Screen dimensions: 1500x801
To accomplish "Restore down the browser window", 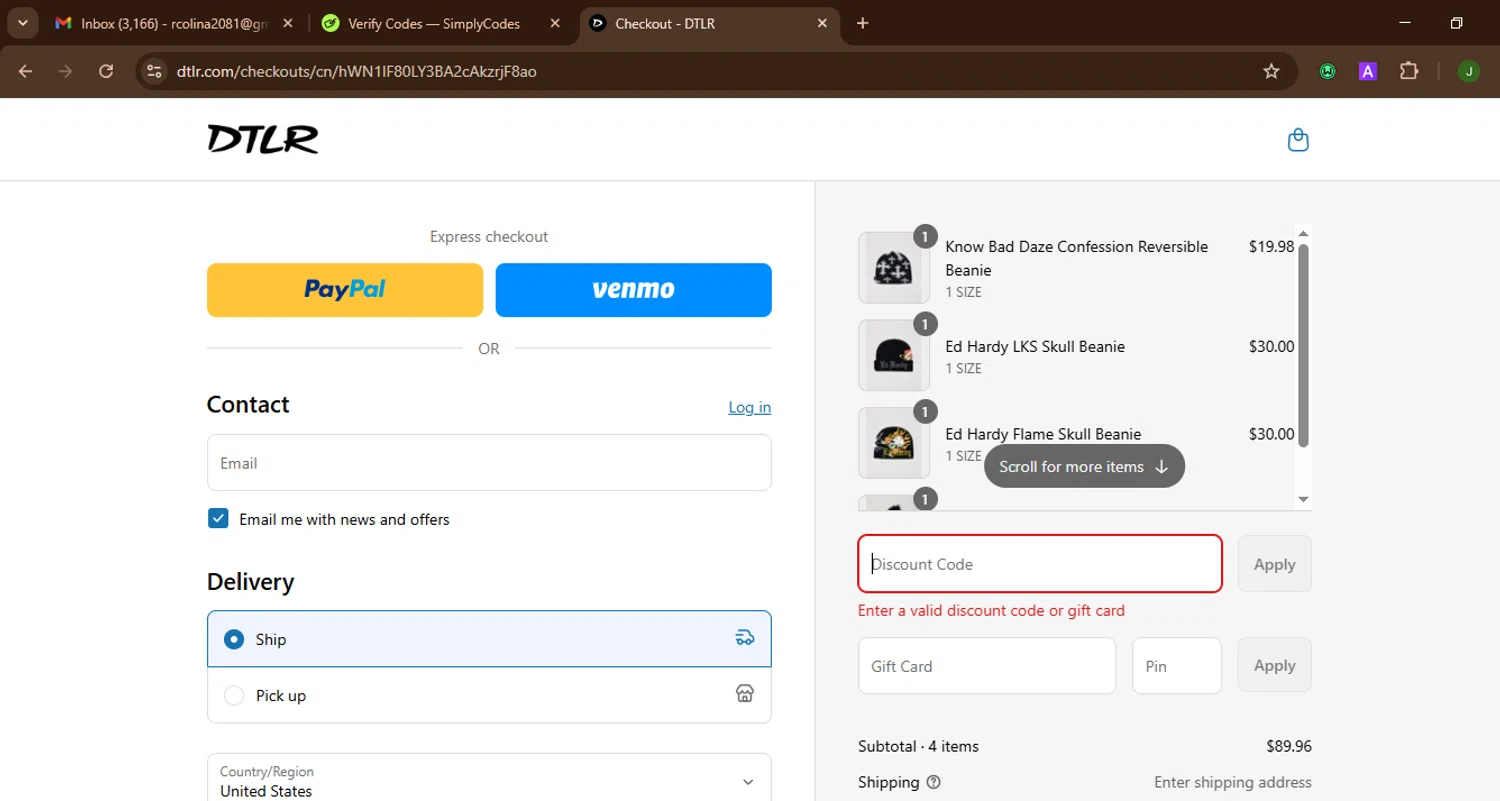I will 1457,23.
